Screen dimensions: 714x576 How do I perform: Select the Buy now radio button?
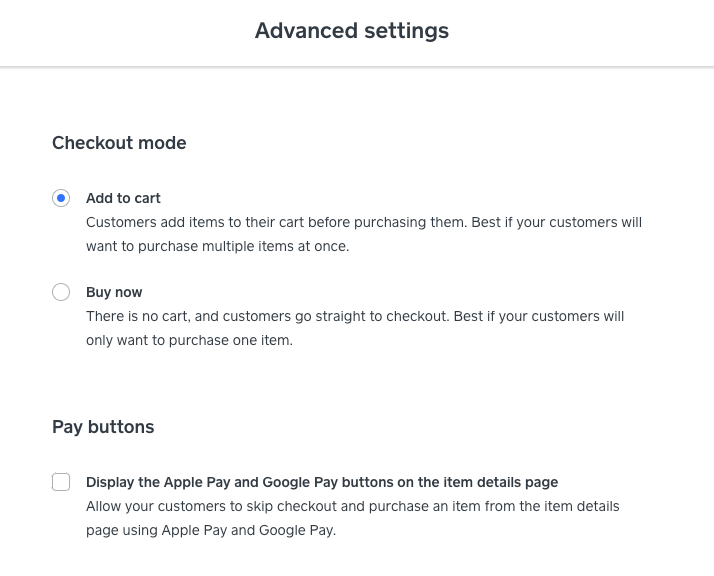pyautogui.click(x=61, y=292)
